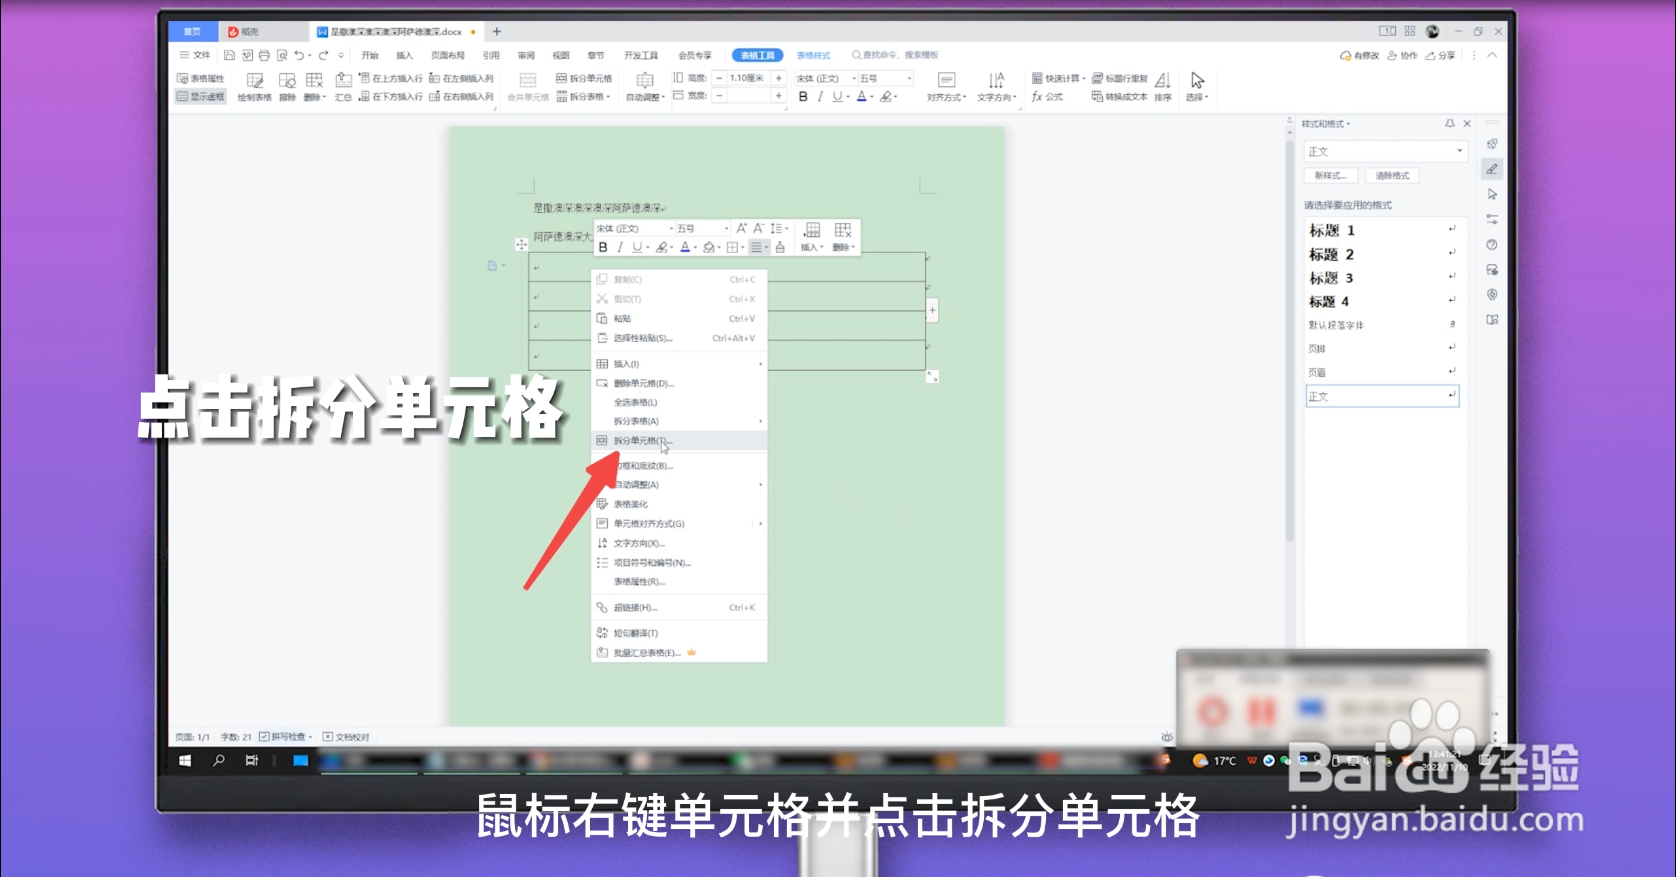Choose 拆分单元格(T) in context menu
The image size is (1676, 877).
coord(679,441)
